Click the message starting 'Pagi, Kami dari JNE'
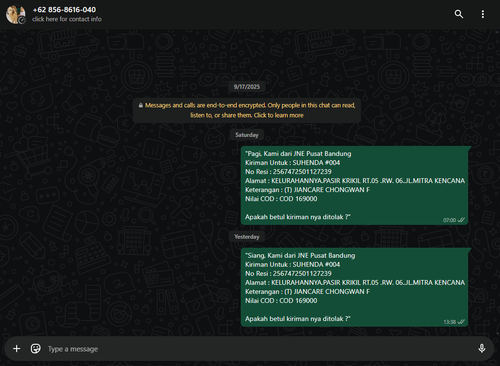This screenshot has height=366, width=500. click(354, 185)
